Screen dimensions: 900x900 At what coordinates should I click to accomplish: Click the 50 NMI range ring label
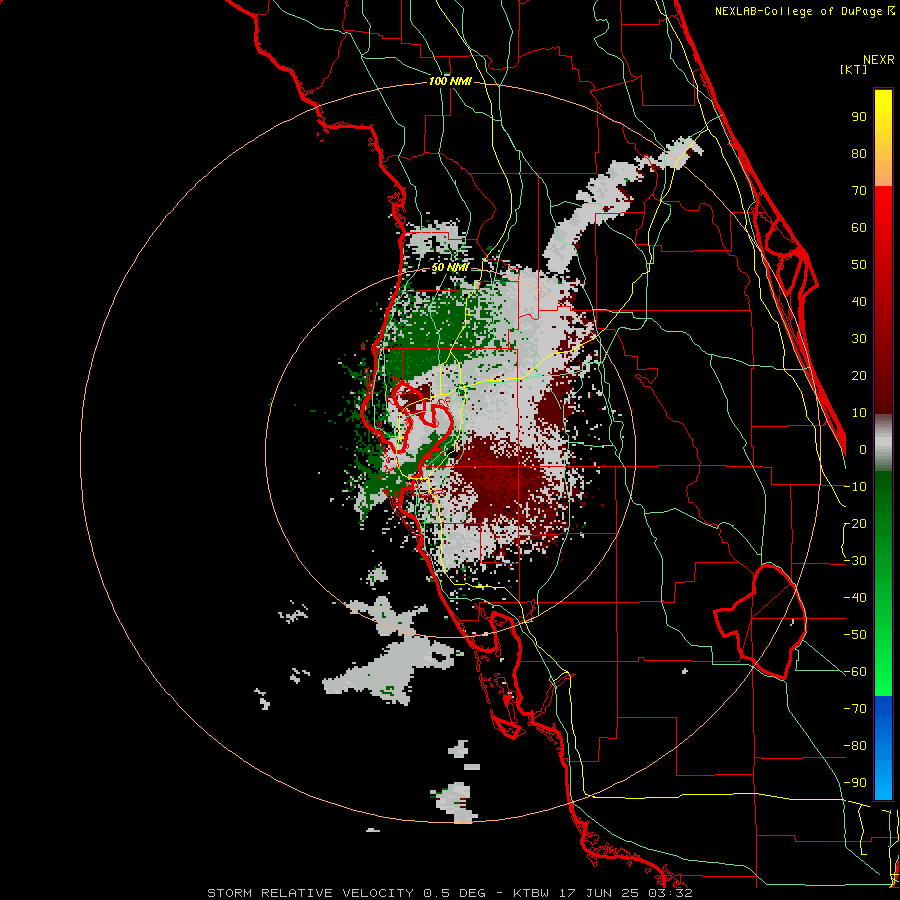(450, 267)
